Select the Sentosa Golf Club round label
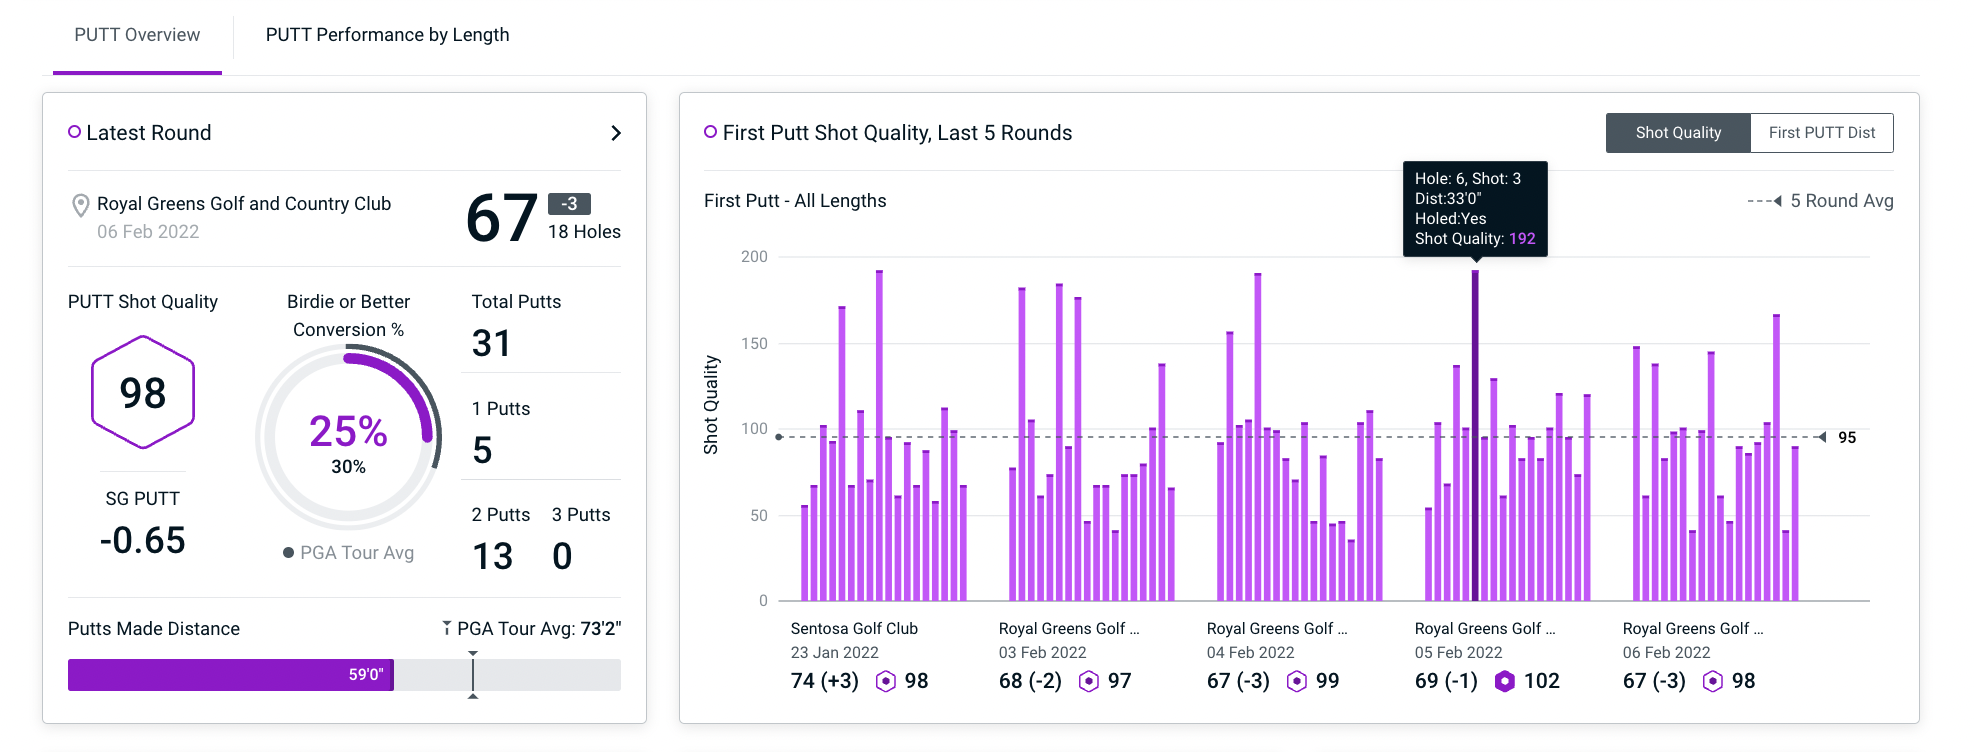This screenshot has height=752, width=1974. point(854,629)
